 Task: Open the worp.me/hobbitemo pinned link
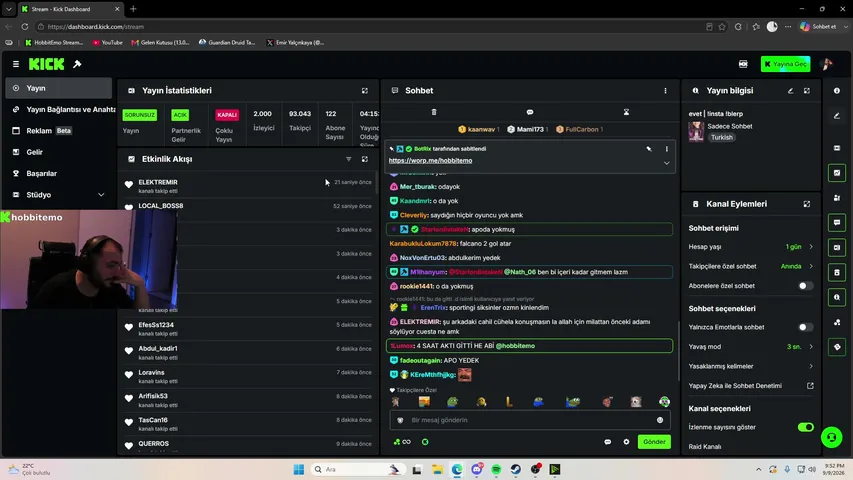tap(430, 161)
